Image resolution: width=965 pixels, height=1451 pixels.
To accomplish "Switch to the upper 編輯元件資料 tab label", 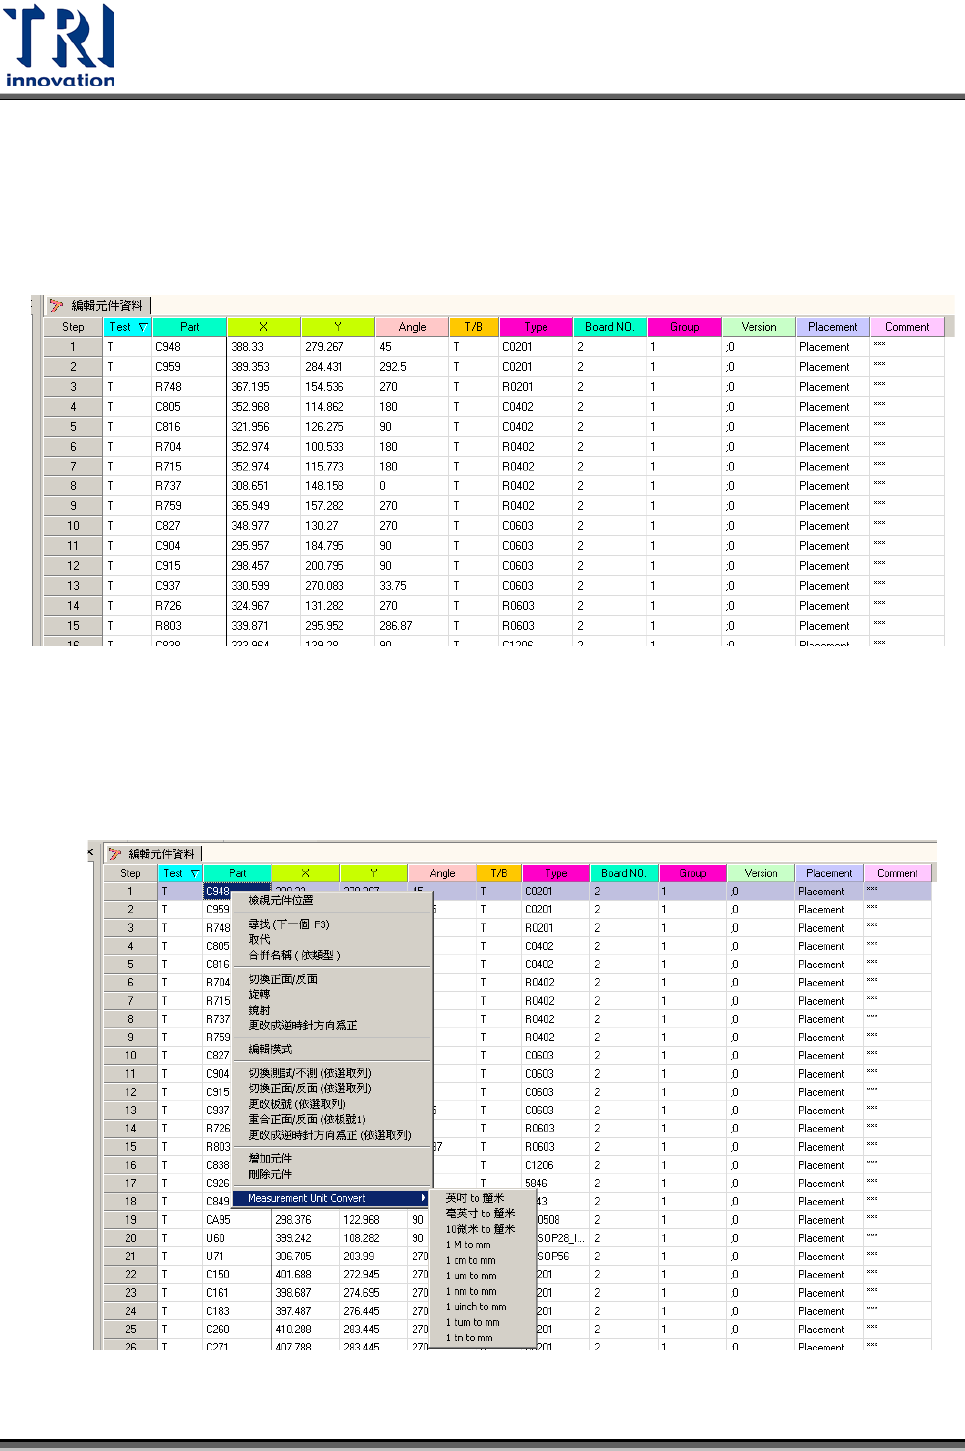I will coord(107,306).
